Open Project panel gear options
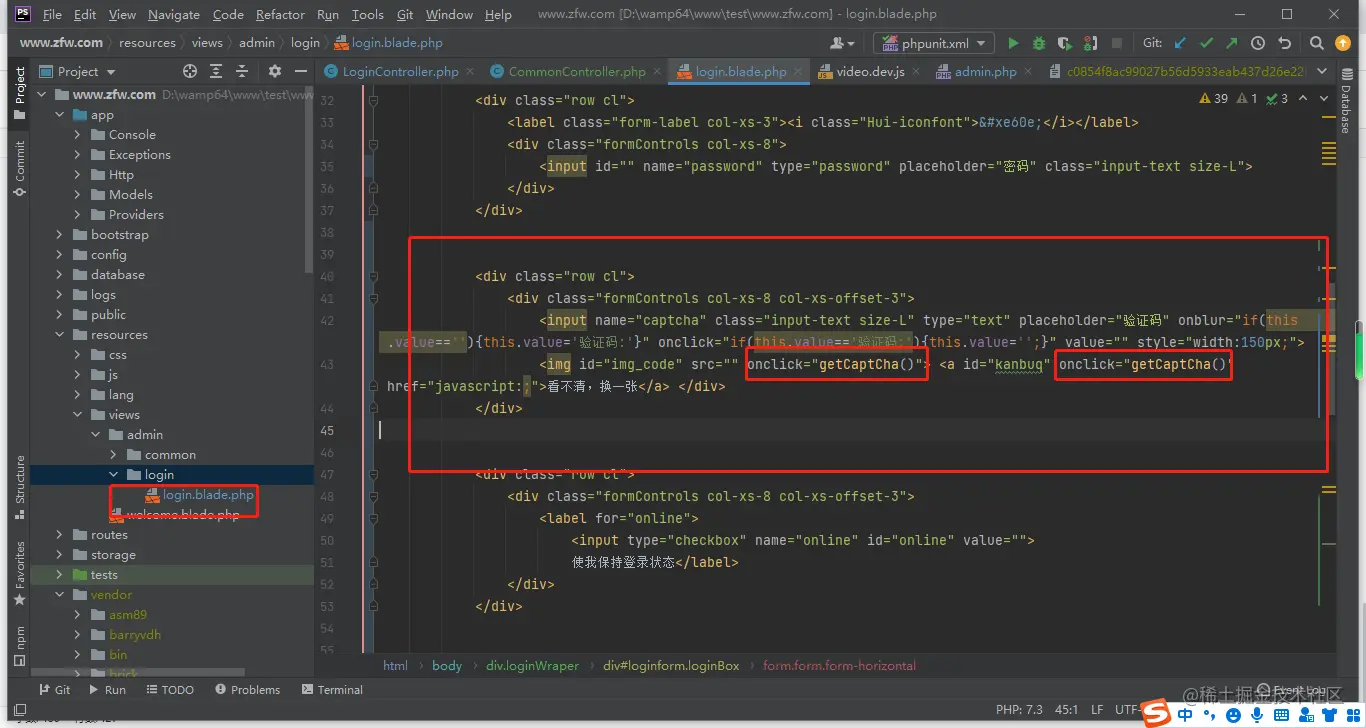1366x728 pixels. click(275, 71)
